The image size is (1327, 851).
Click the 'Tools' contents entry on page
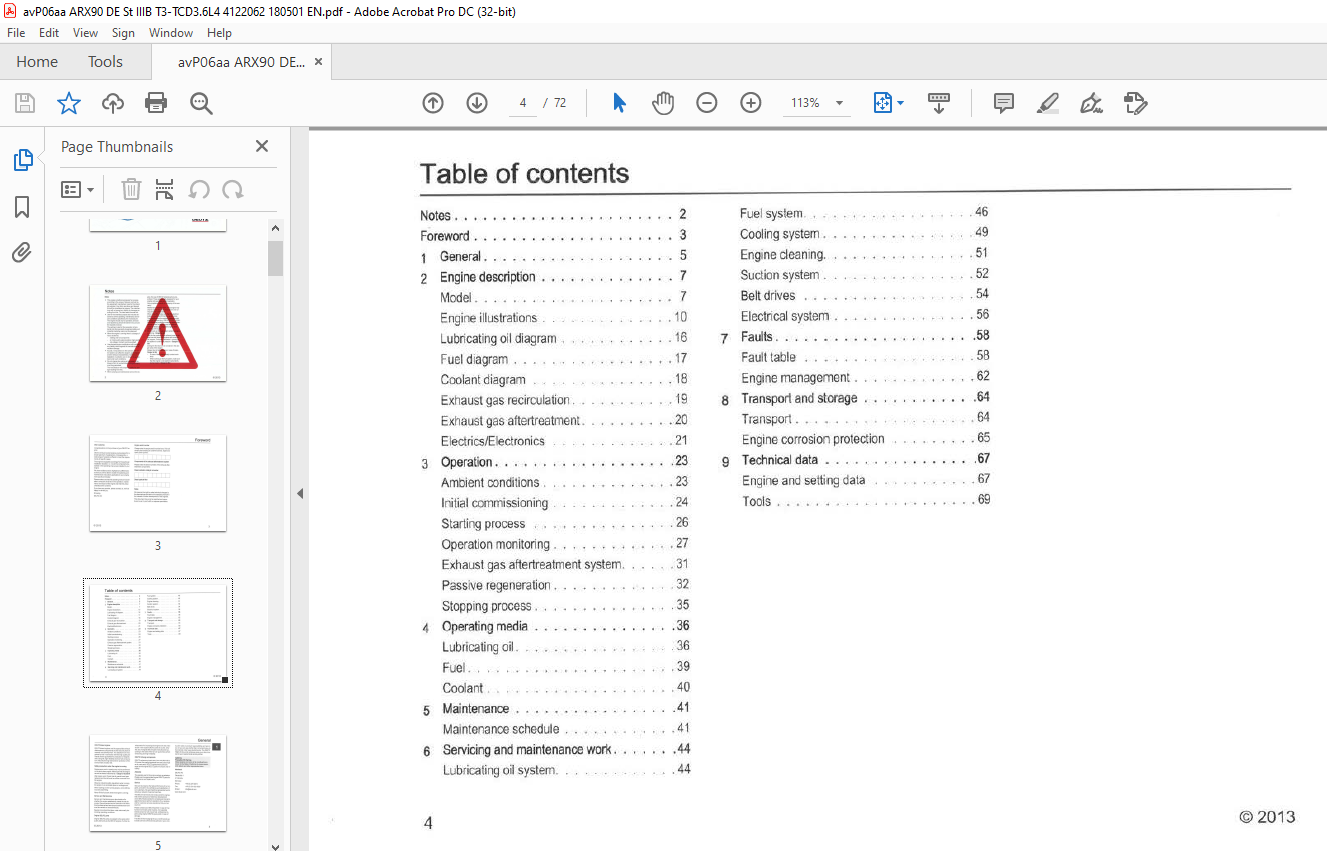pyautogui.click(x=757, y=501)
